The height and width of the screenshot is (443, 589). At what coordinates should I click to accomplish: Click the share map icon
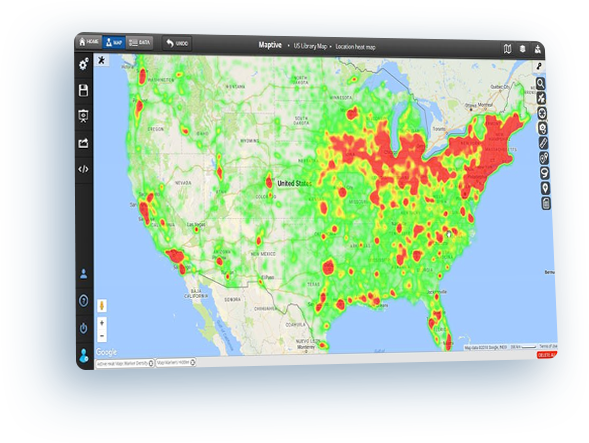coord(83,143)
